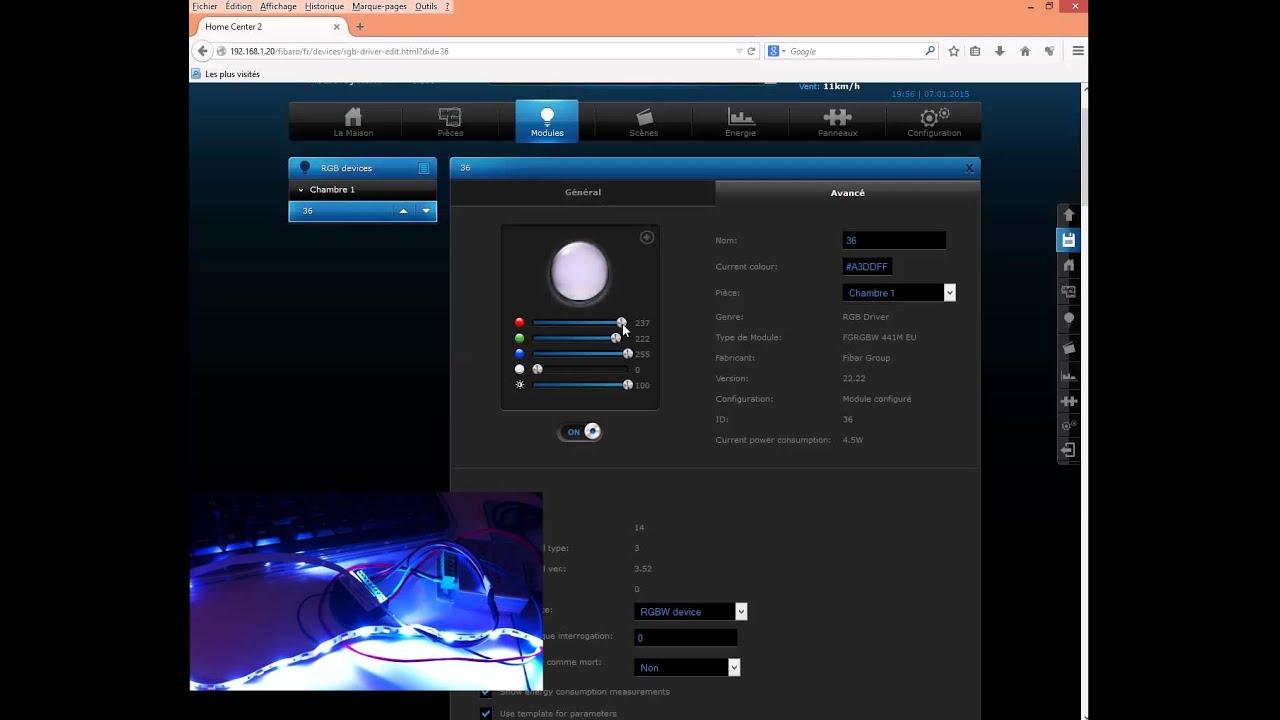The height and width of the screenshot is (720, 1280).
Task: Go back in browser history
Action: click(203, 51)
